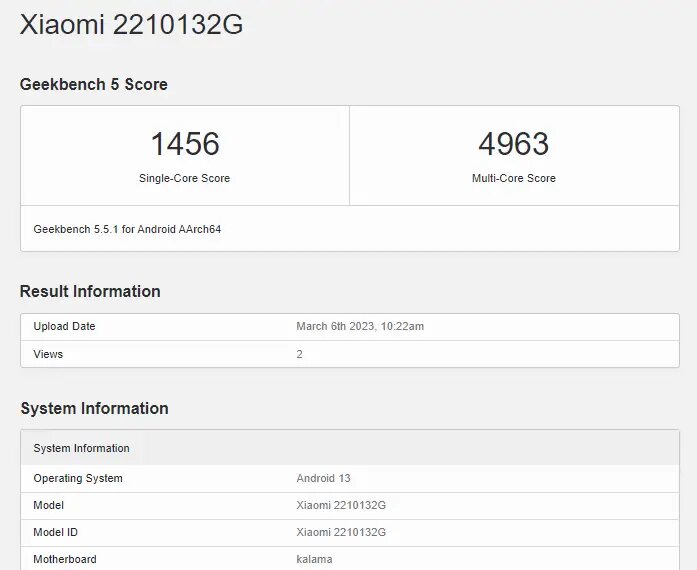This screenshot has width=697, height=570.
Task: Click the Geekbench 5 Score heading
Action: 94,84
